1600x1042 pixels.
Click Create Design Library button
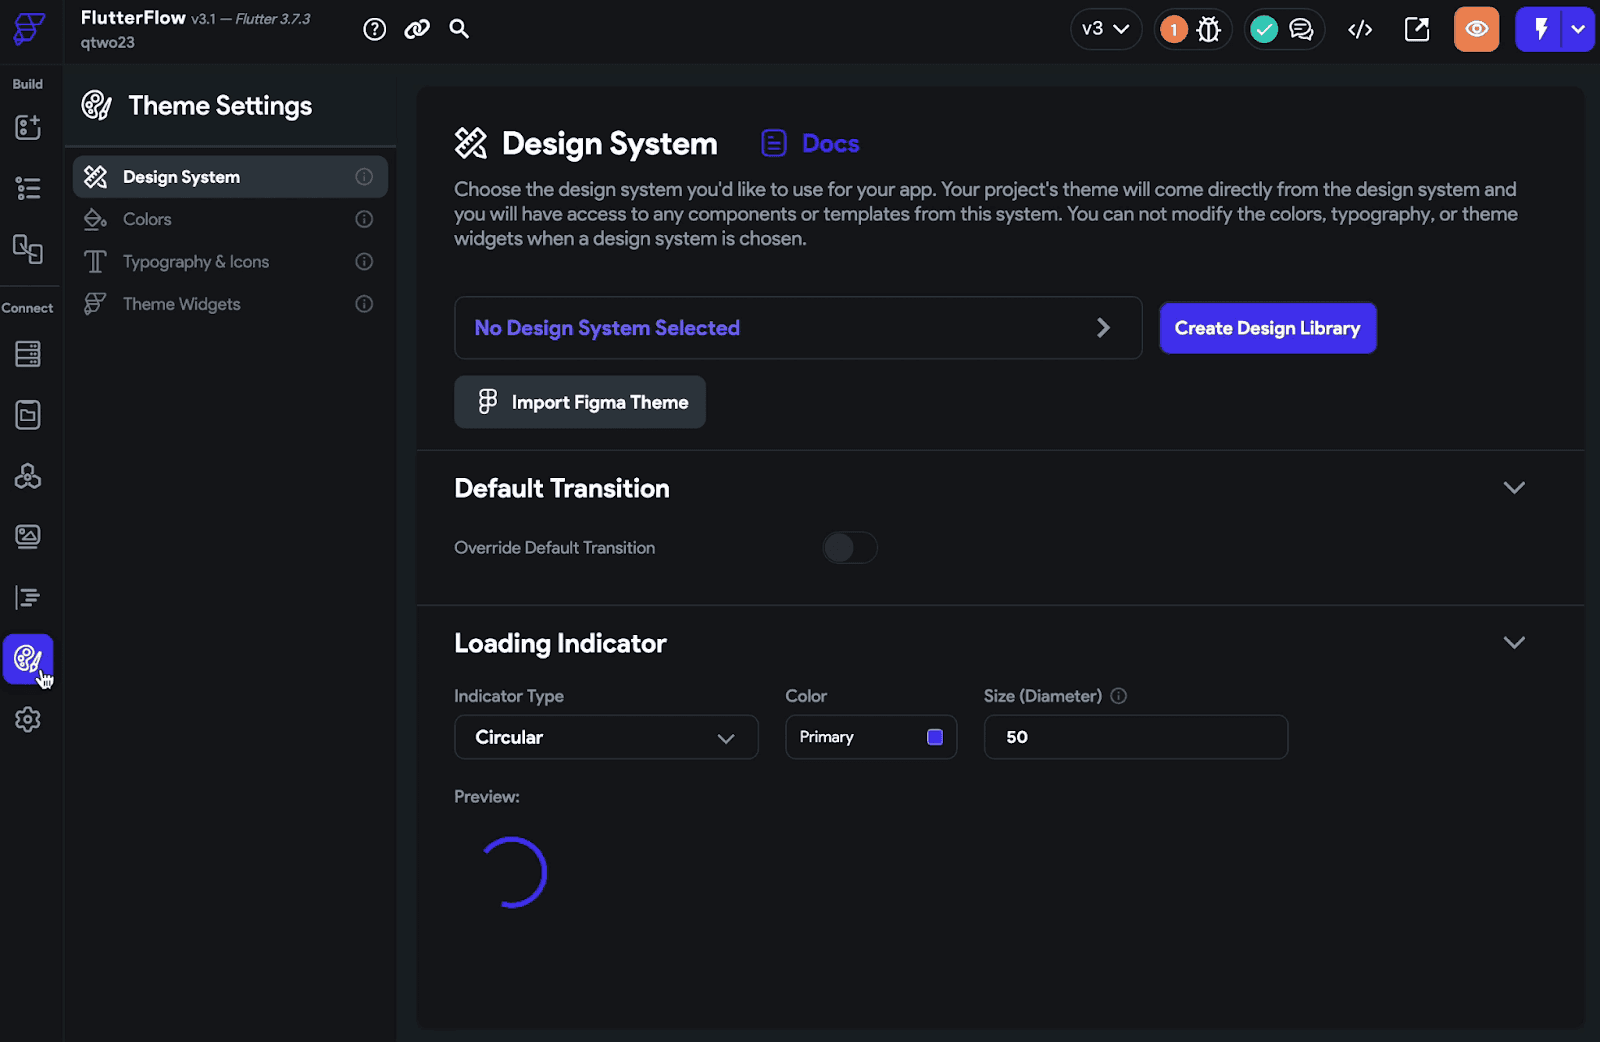[1268, 328]
